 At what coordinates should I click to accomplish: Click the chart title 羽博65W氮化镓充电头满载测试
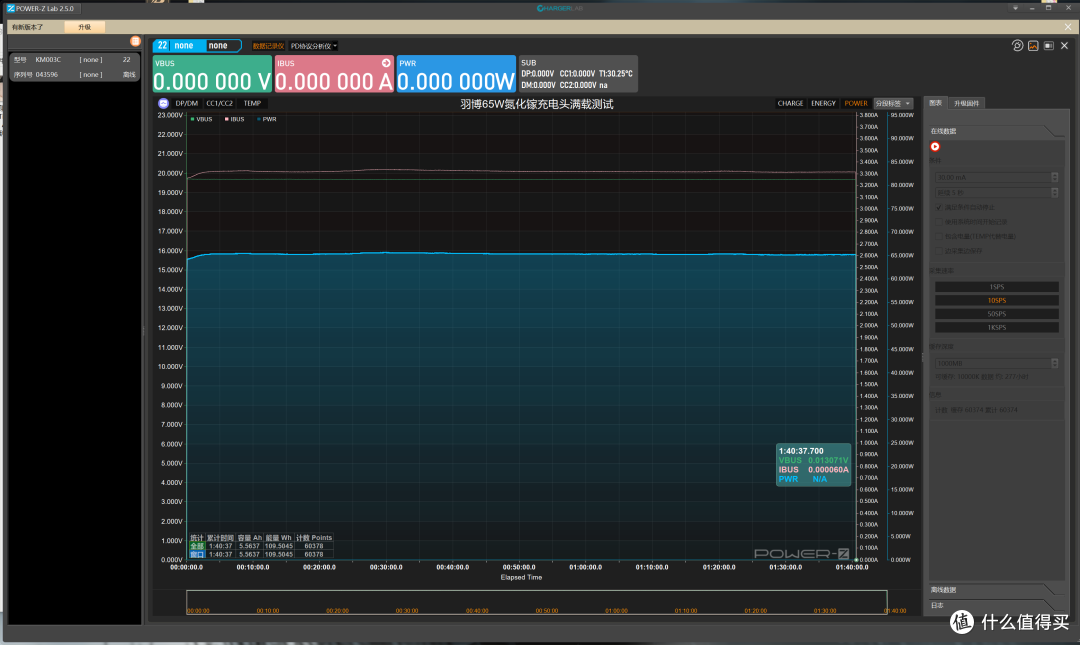[x=537, y=104]
